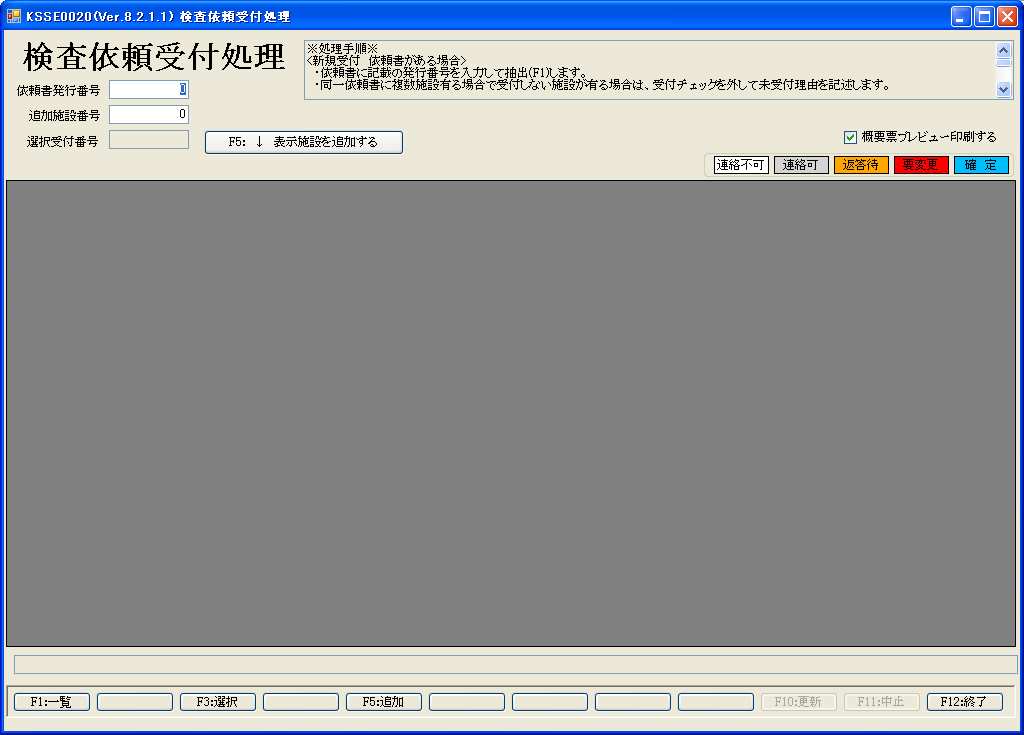Toggle 概要票プレビュー印刷する checkbox
Screen dimensions: 1024x735
click(x=851, y=137)
